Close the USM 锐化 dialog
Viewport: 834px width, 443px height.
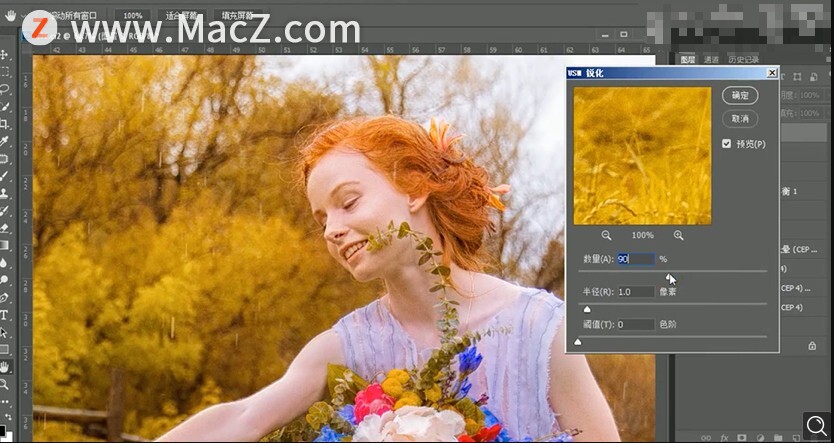[x=772, y=73]
